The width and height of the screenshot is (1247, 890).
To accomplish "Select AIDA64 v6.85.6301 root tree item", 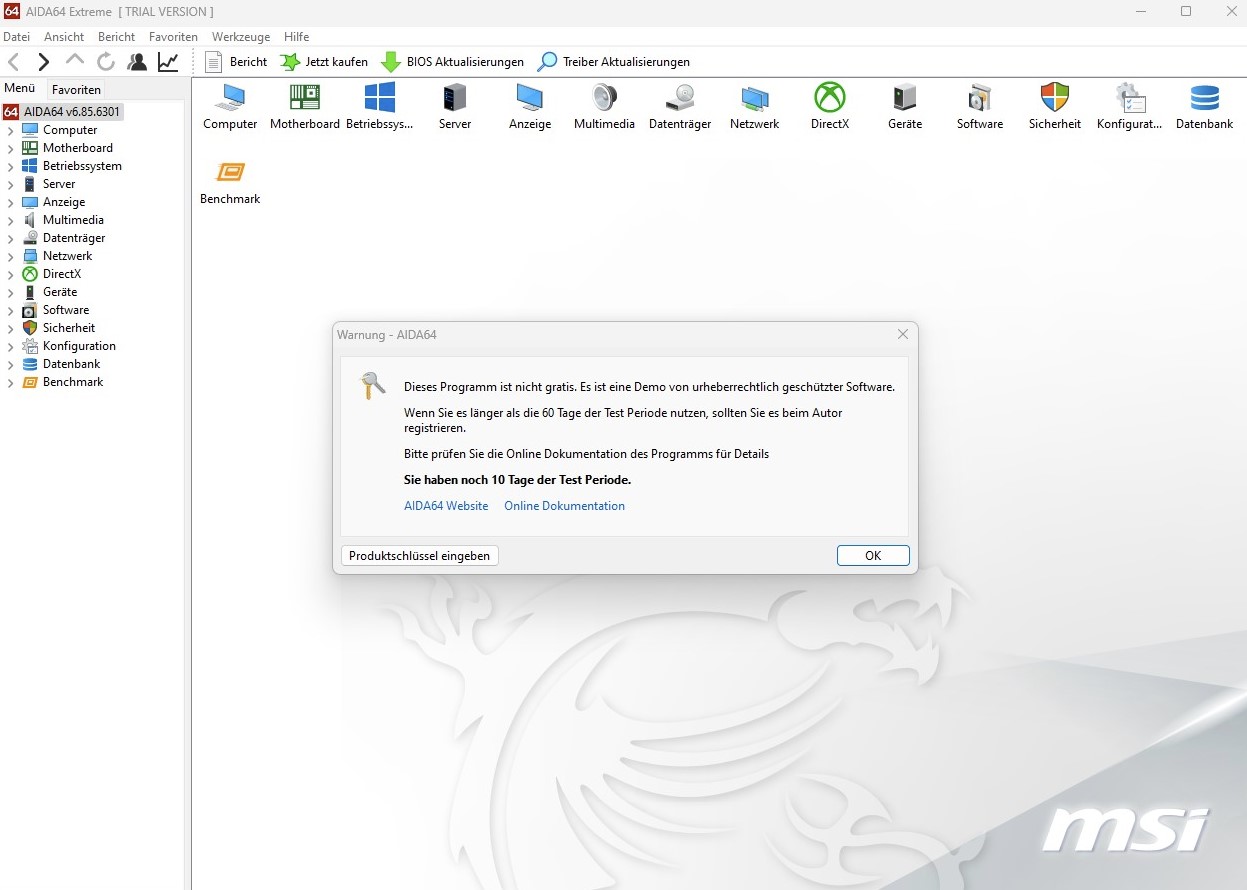I will coord(63,112).
